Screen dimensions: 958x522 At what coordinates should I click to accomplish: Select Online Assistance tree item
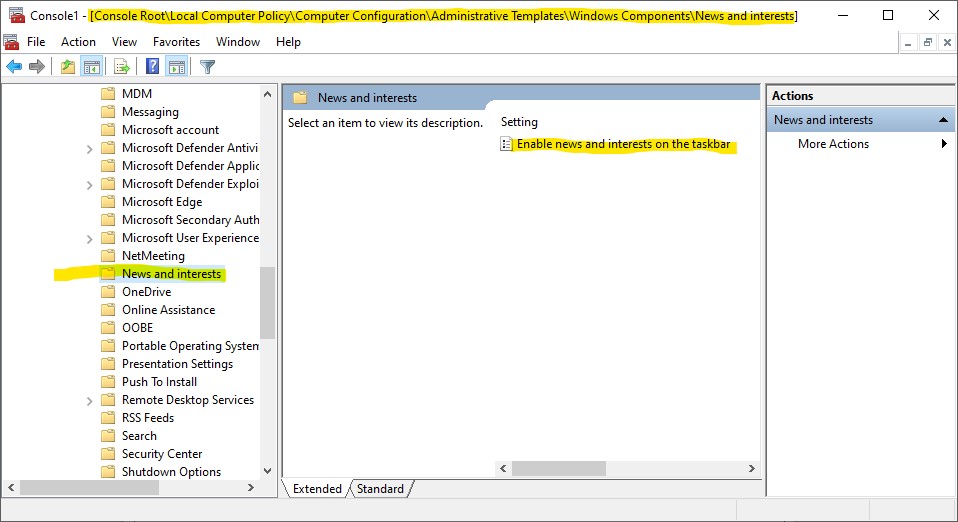tap(169, 310)
